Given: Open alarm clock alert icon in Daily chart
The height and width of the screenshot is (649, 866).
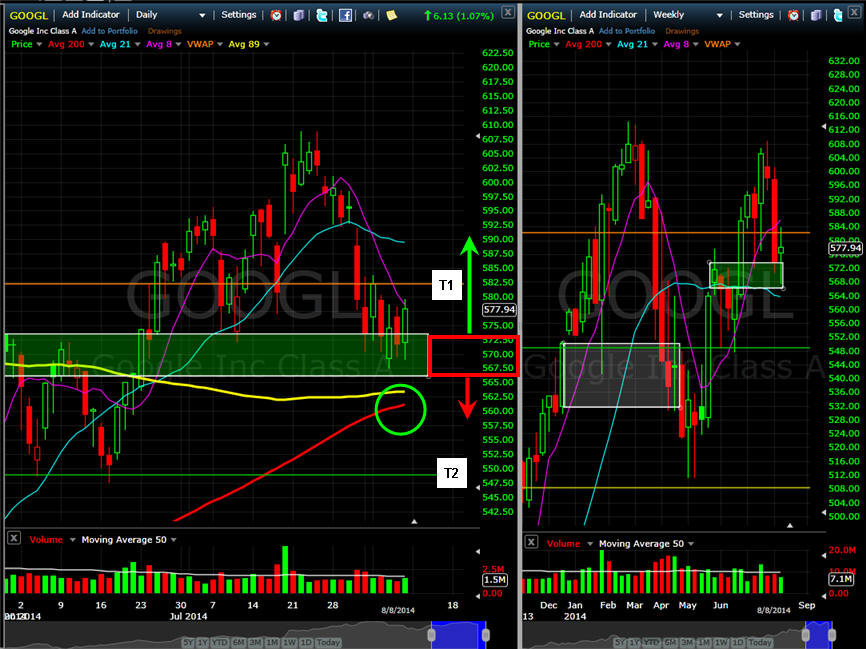Looking at the screenshot, I should [276, 15].
